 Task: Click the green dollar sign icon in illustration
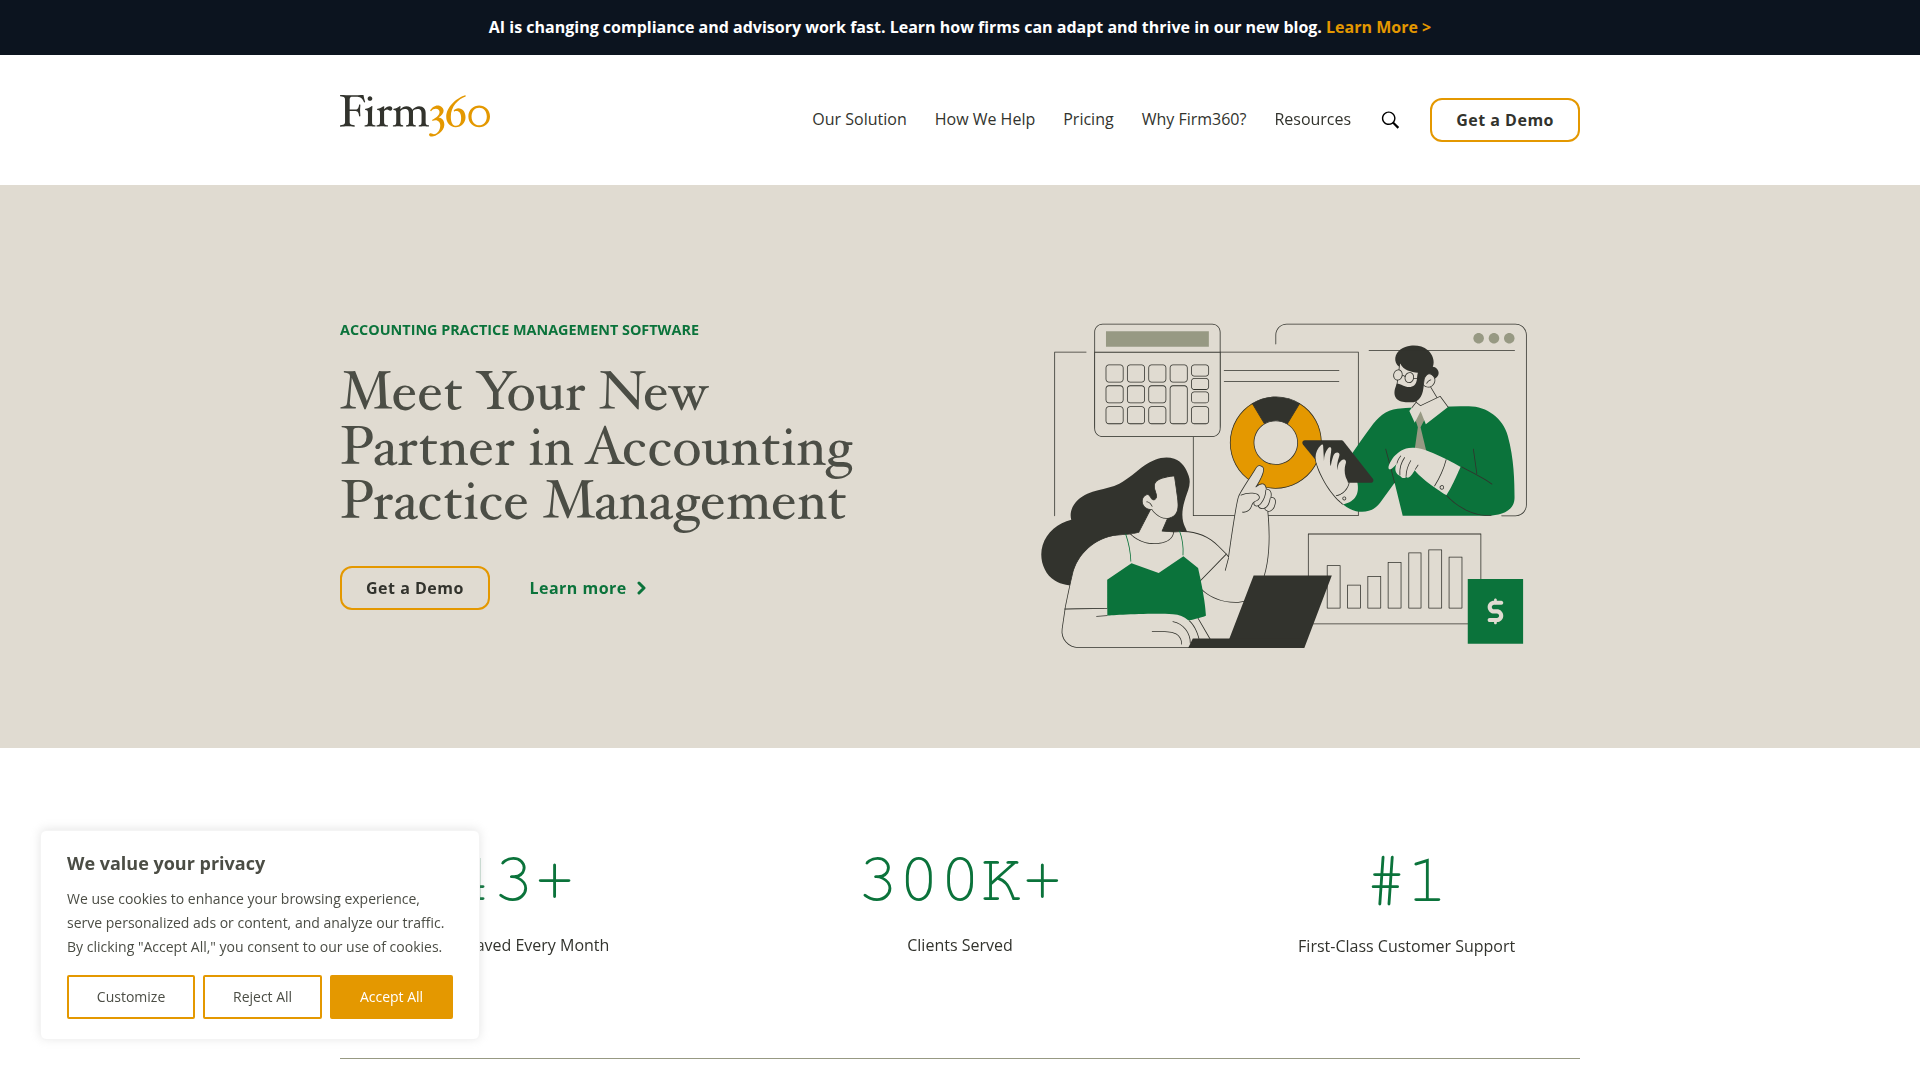(x=1495, y=611)
